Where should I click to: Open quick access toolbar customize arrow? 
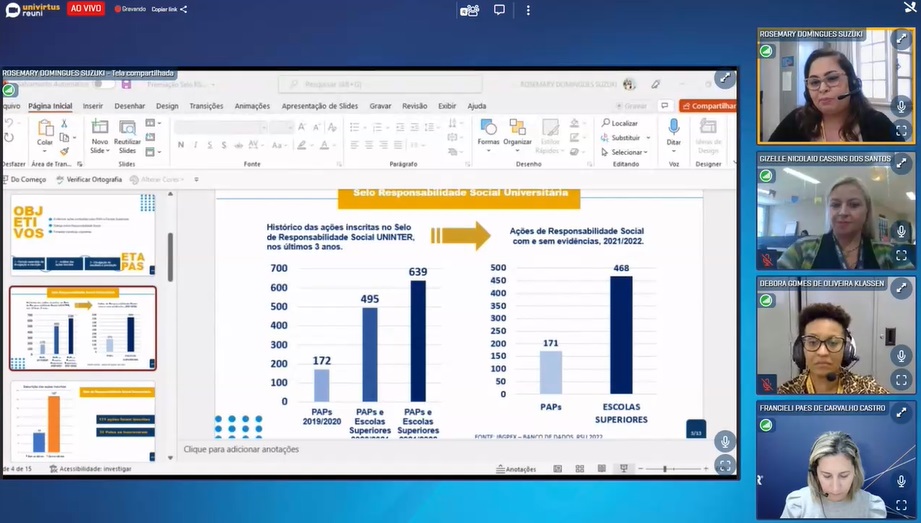click(x=196, y=179)
